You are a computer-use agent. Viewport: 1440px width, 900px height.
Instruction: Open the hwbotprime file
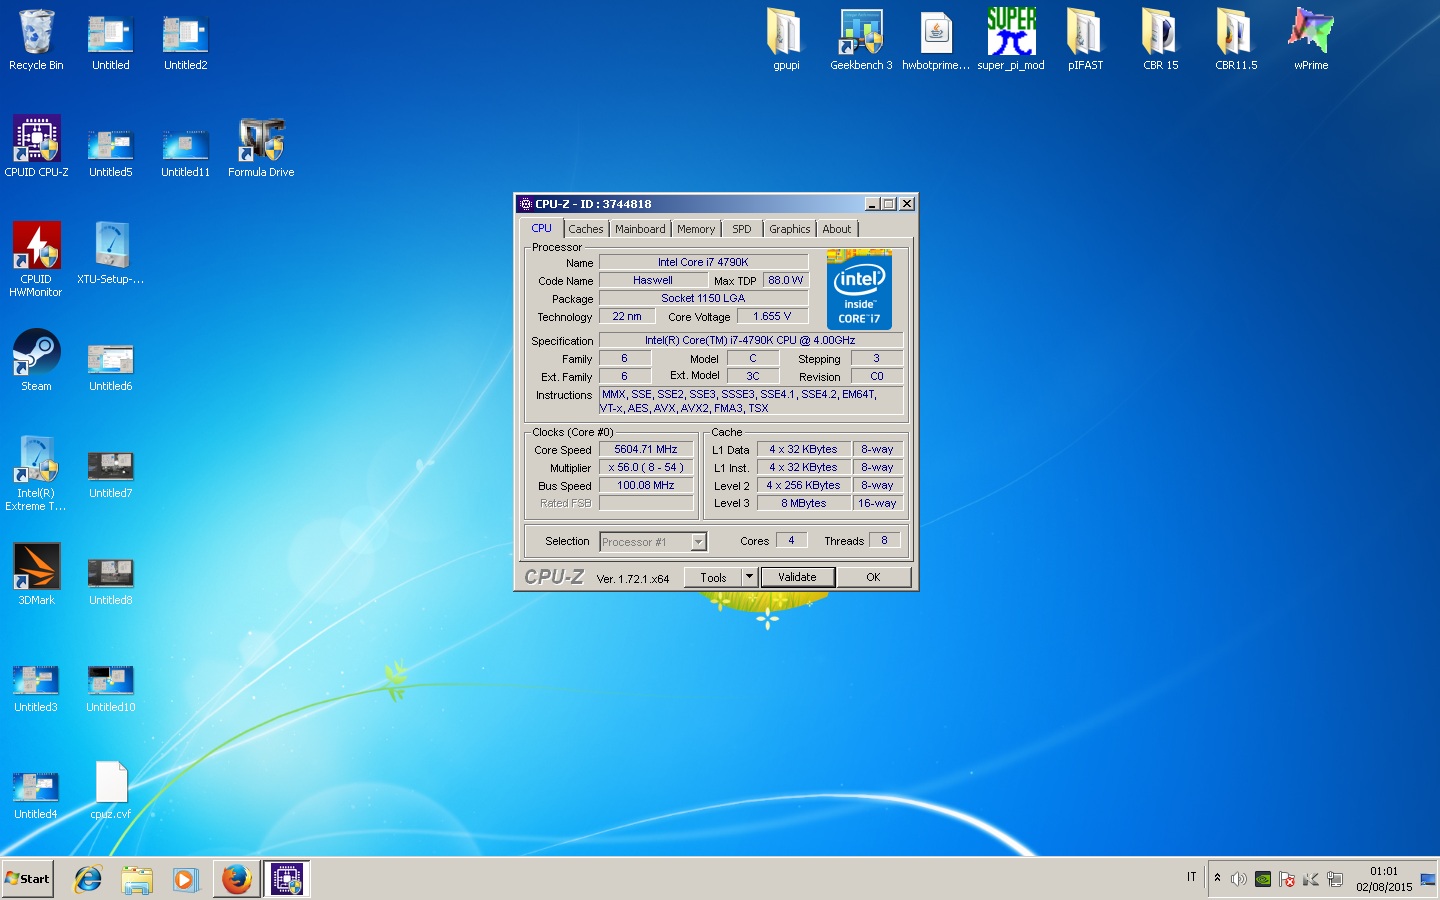pos(936,40)
